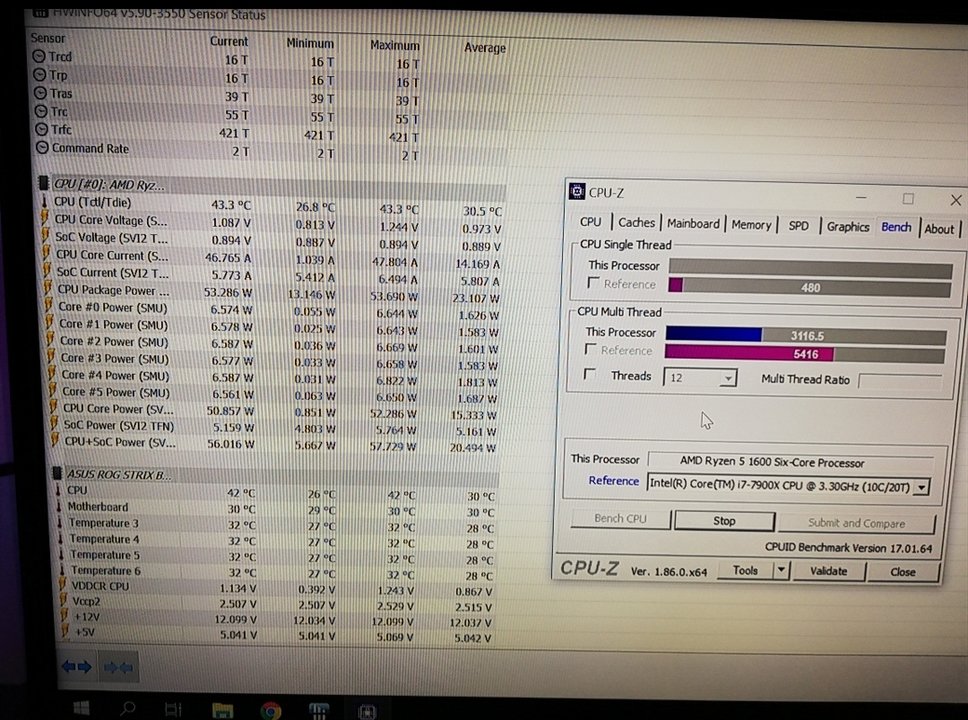
Task: Click the Current column header in HWiNFO
Action: click(x=228, y=41)
